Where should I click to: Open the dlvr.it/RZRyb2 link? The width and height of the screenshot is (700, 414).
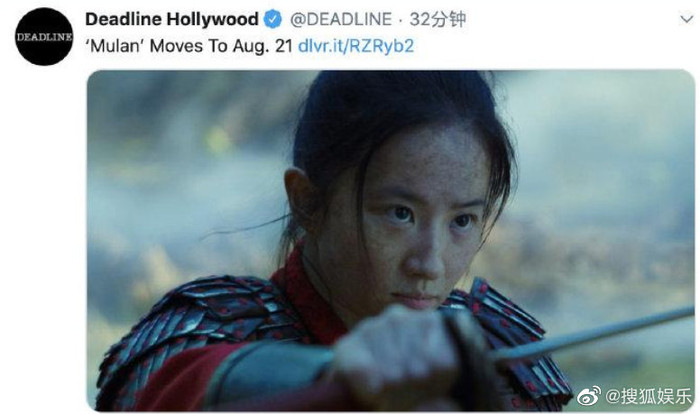(x=356, y=46)
